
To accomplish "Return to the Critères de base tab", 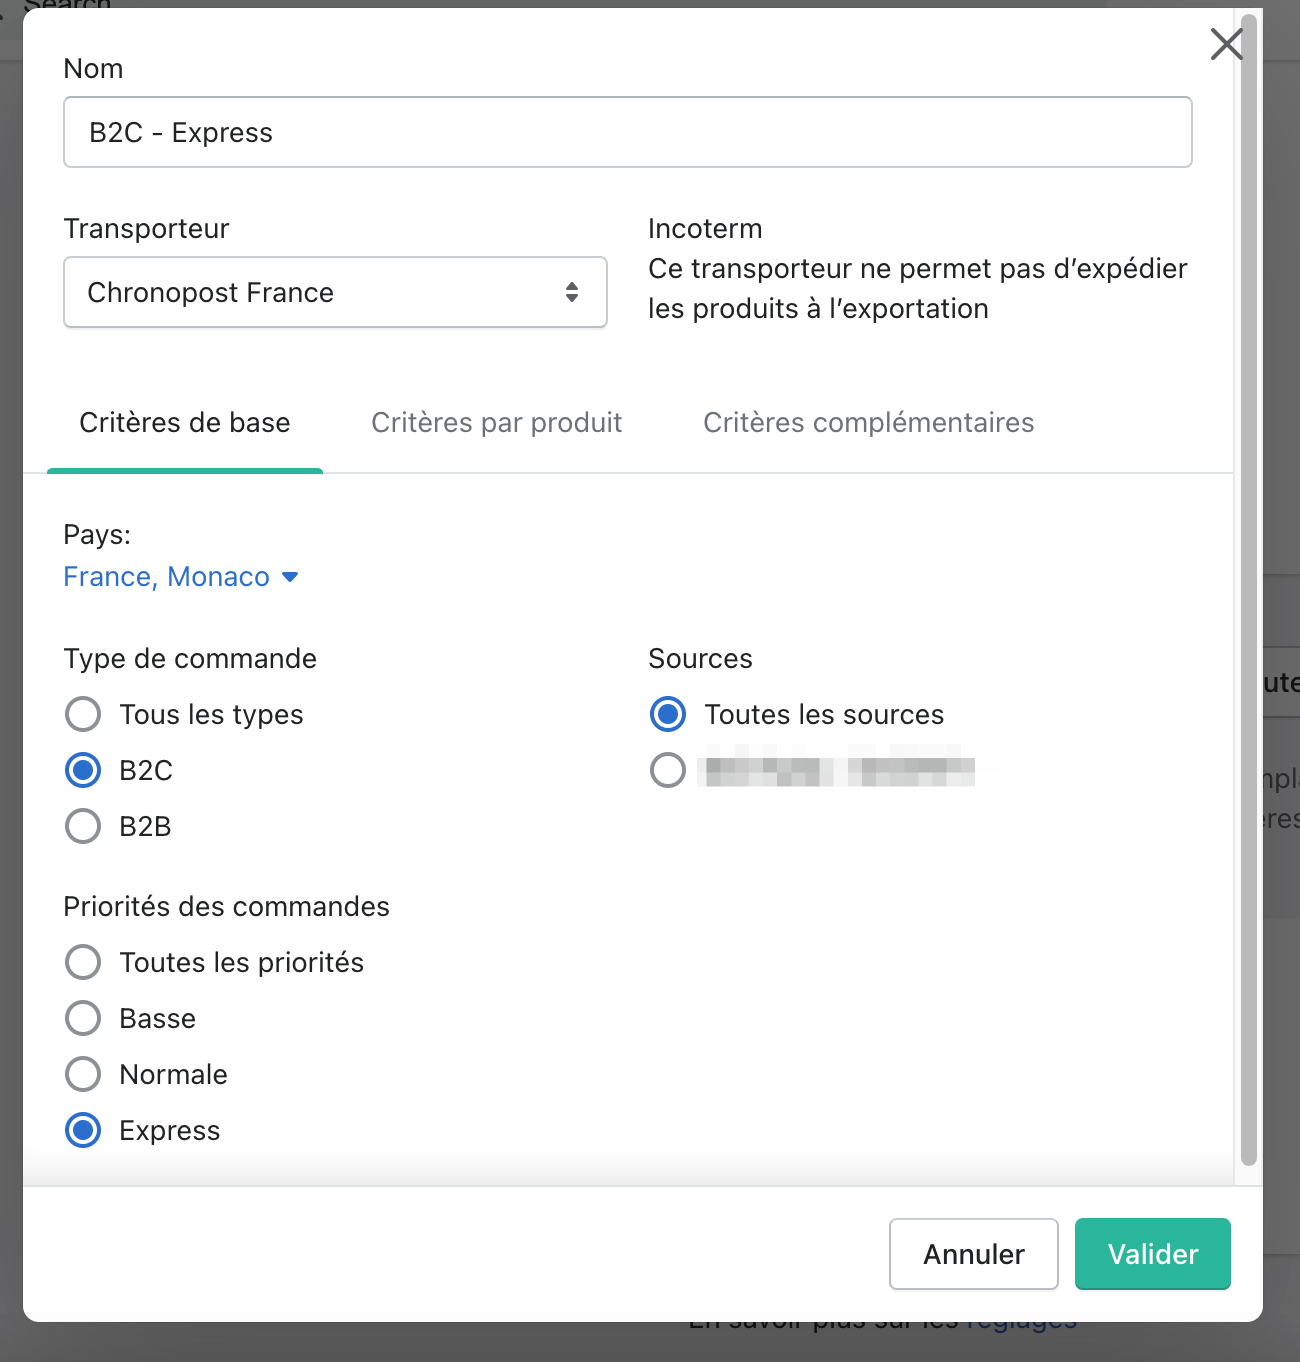I will 184,422.
